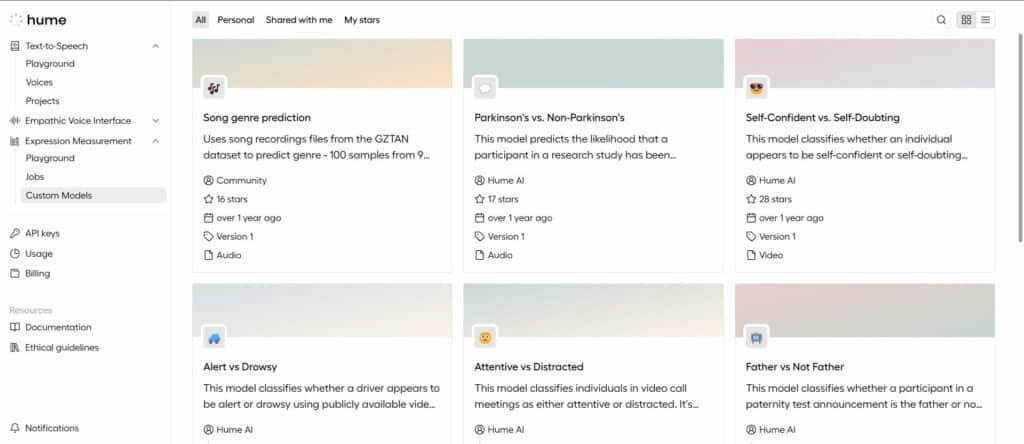Click the Alert vs Drowsy car icon
This screenshot has width=1024, height=444.
[214, 337]
